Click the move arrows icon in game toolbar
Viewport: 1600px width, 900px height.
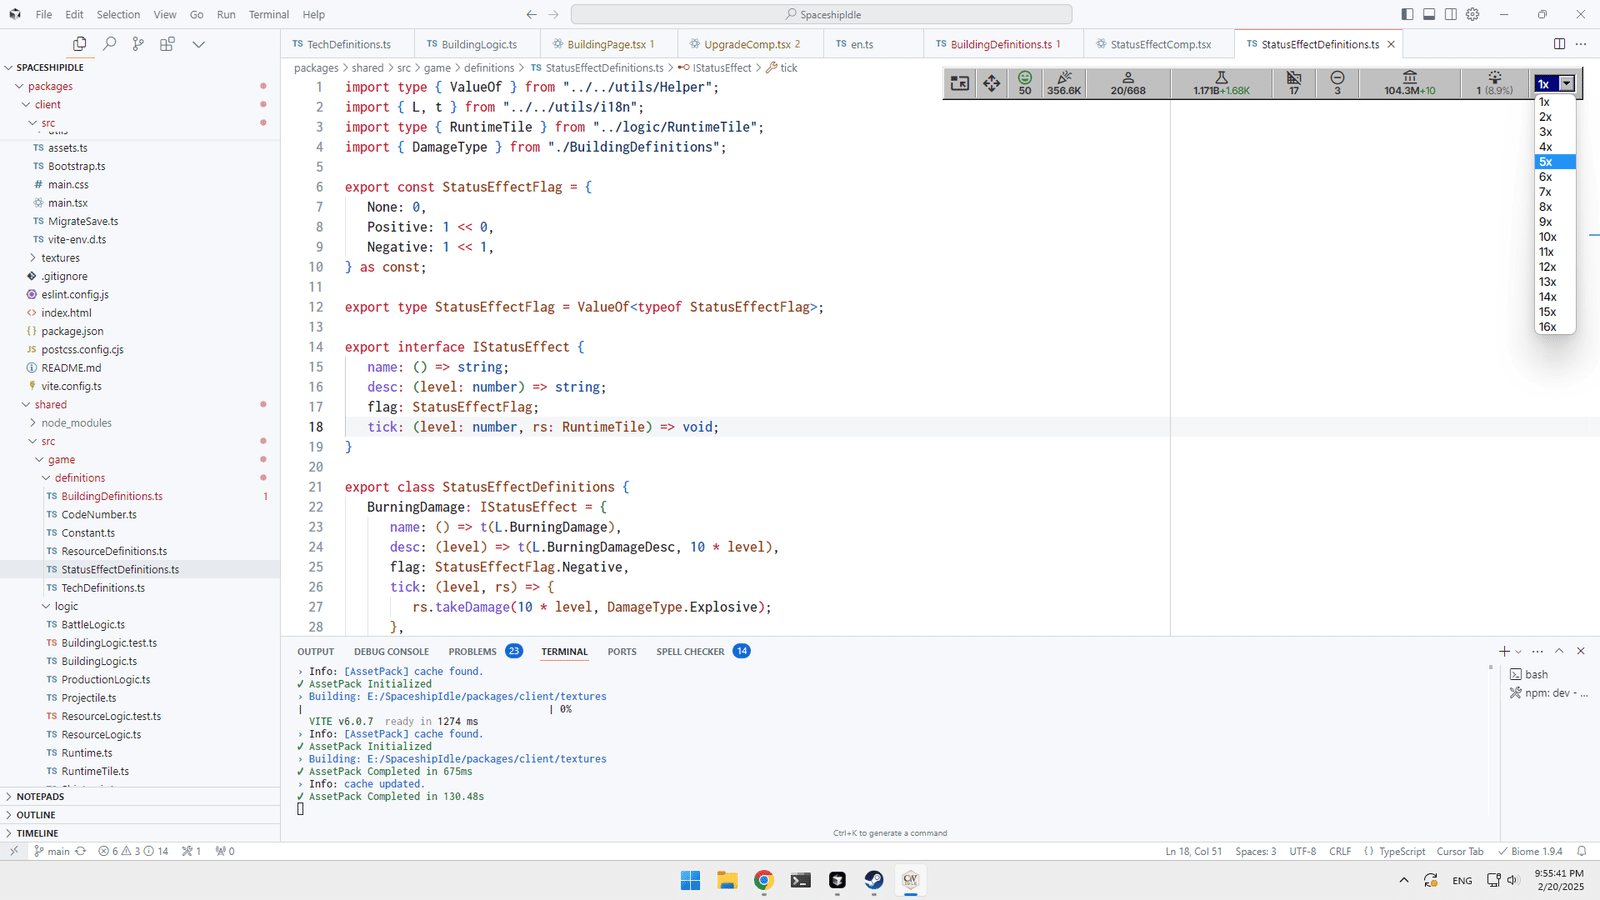click(991, 83)
